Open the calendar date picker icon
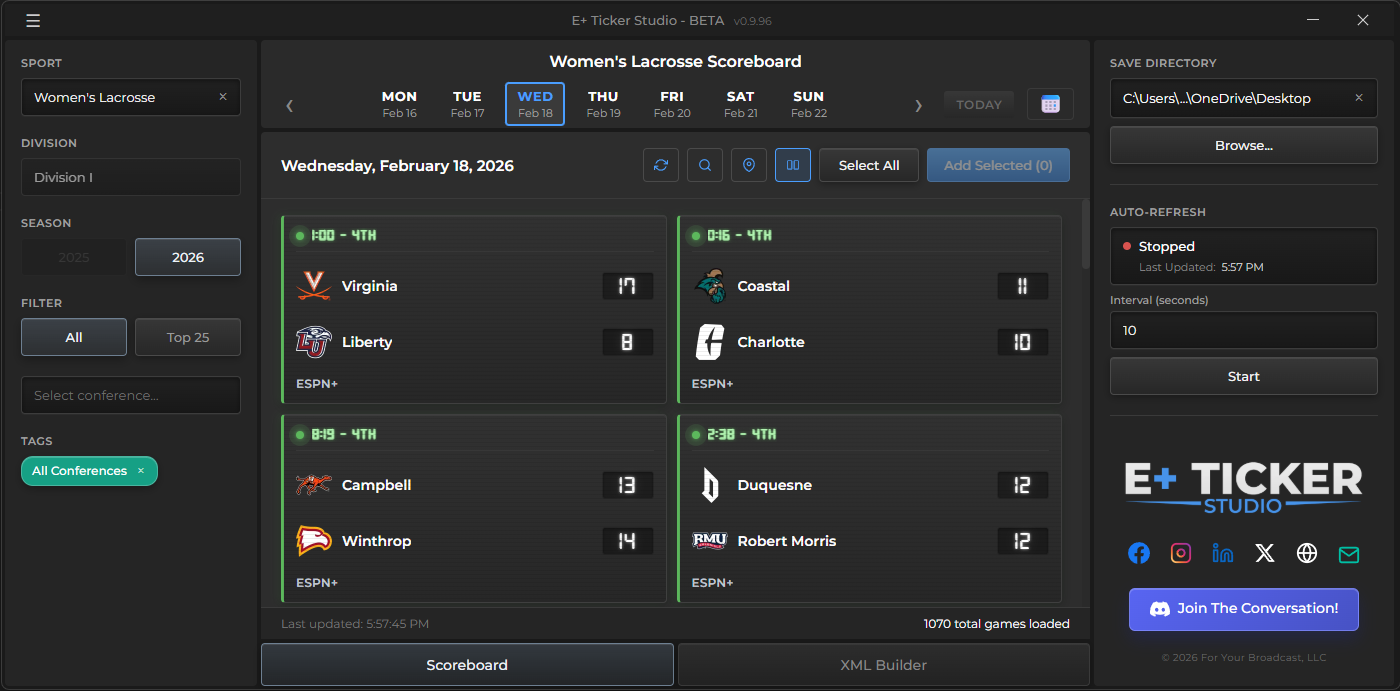The height and width of the screenshot is (691, 1400). (1050, 104)
